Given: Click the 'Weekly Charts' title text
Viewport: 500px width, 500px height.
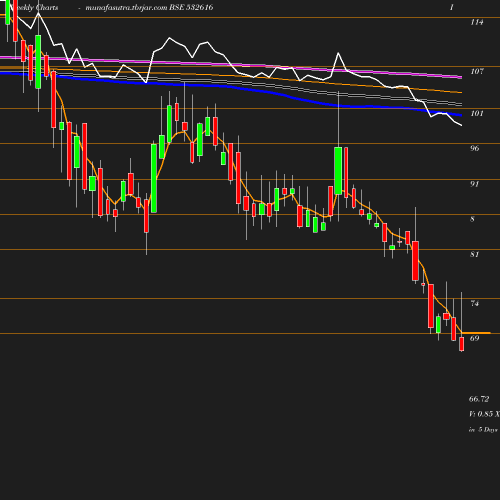Looking at the screenshot, I should (34, 7).
